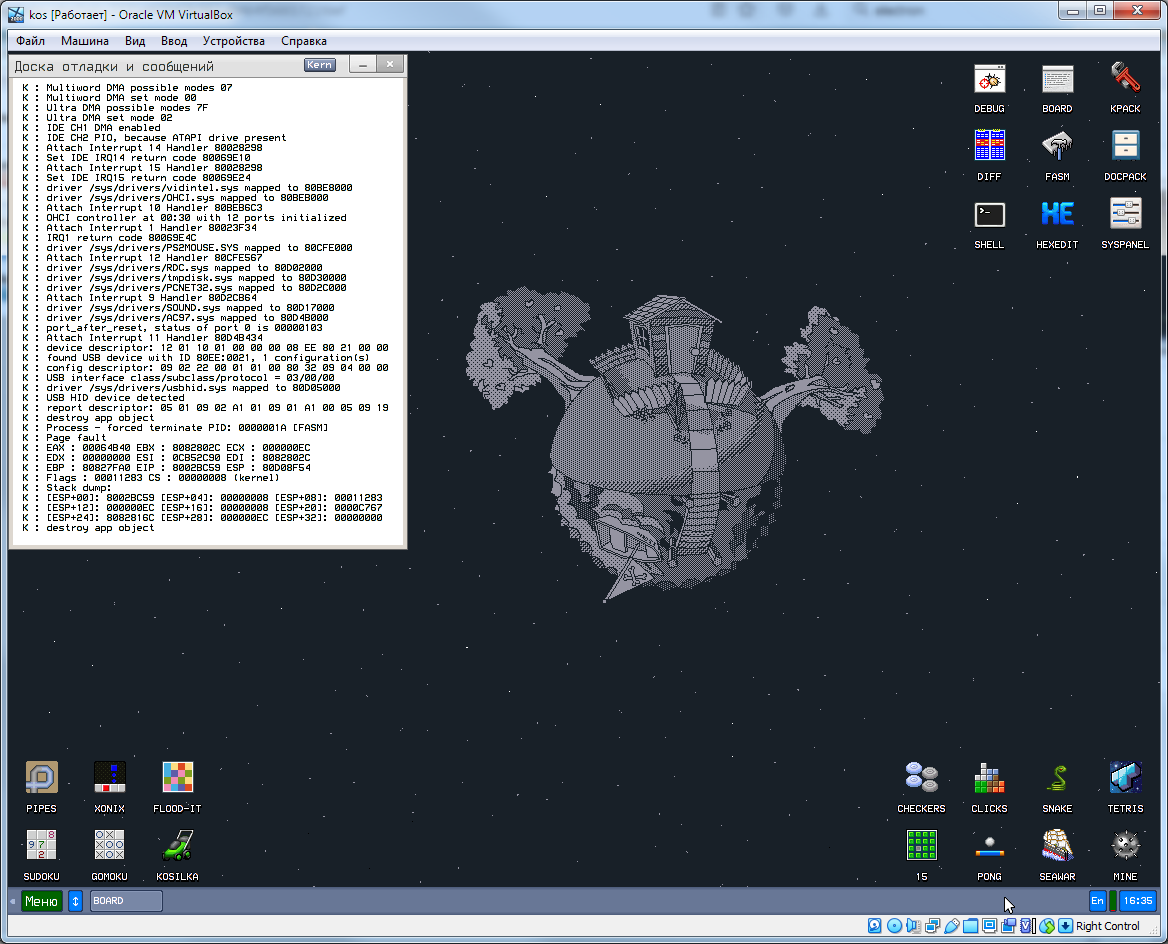1168x944 pixels.
Task: Launch the XONIX game icon
Action: point(109,780)
